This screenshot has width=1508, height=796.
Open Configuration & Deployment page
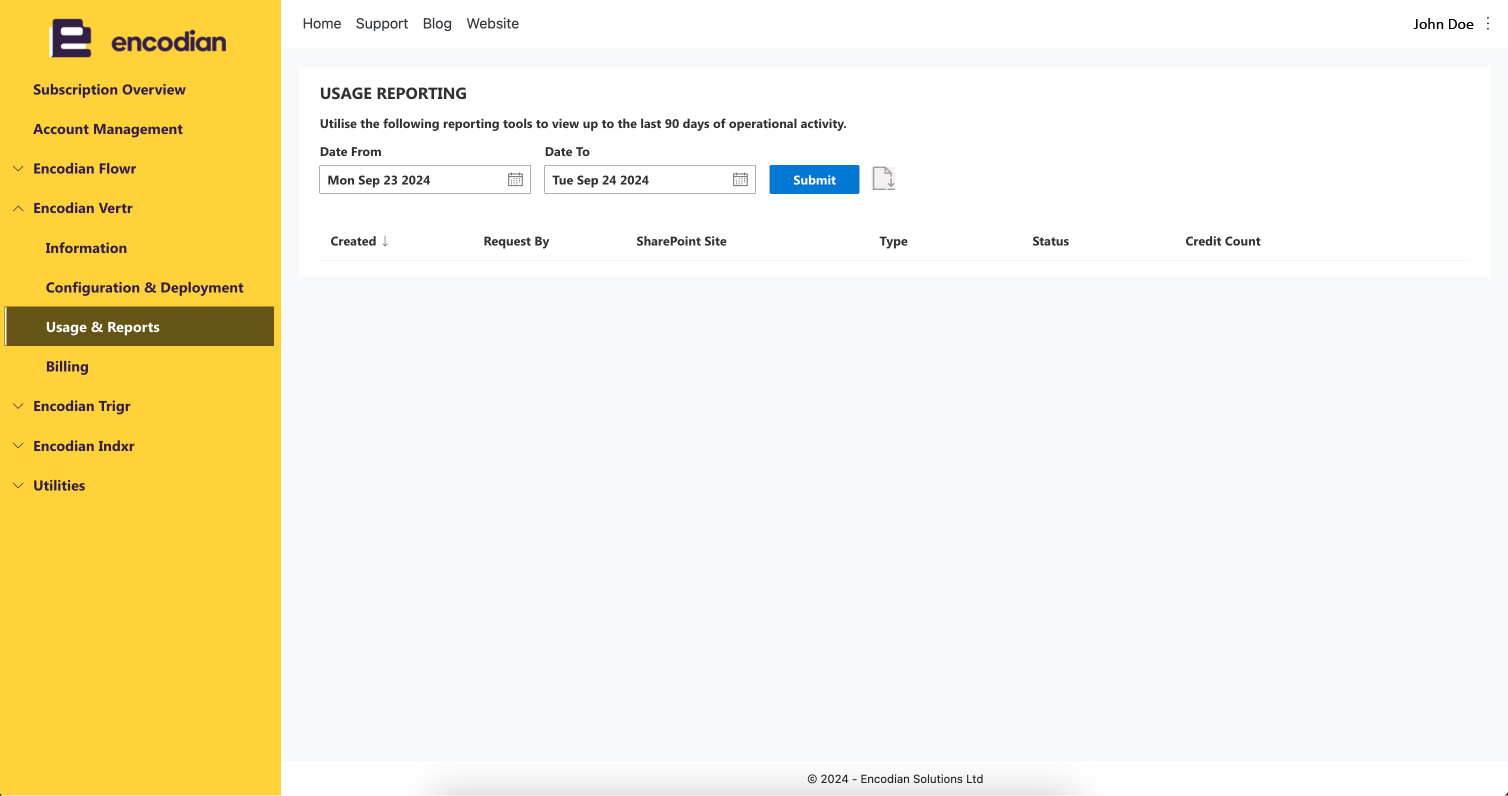[145, 288]
